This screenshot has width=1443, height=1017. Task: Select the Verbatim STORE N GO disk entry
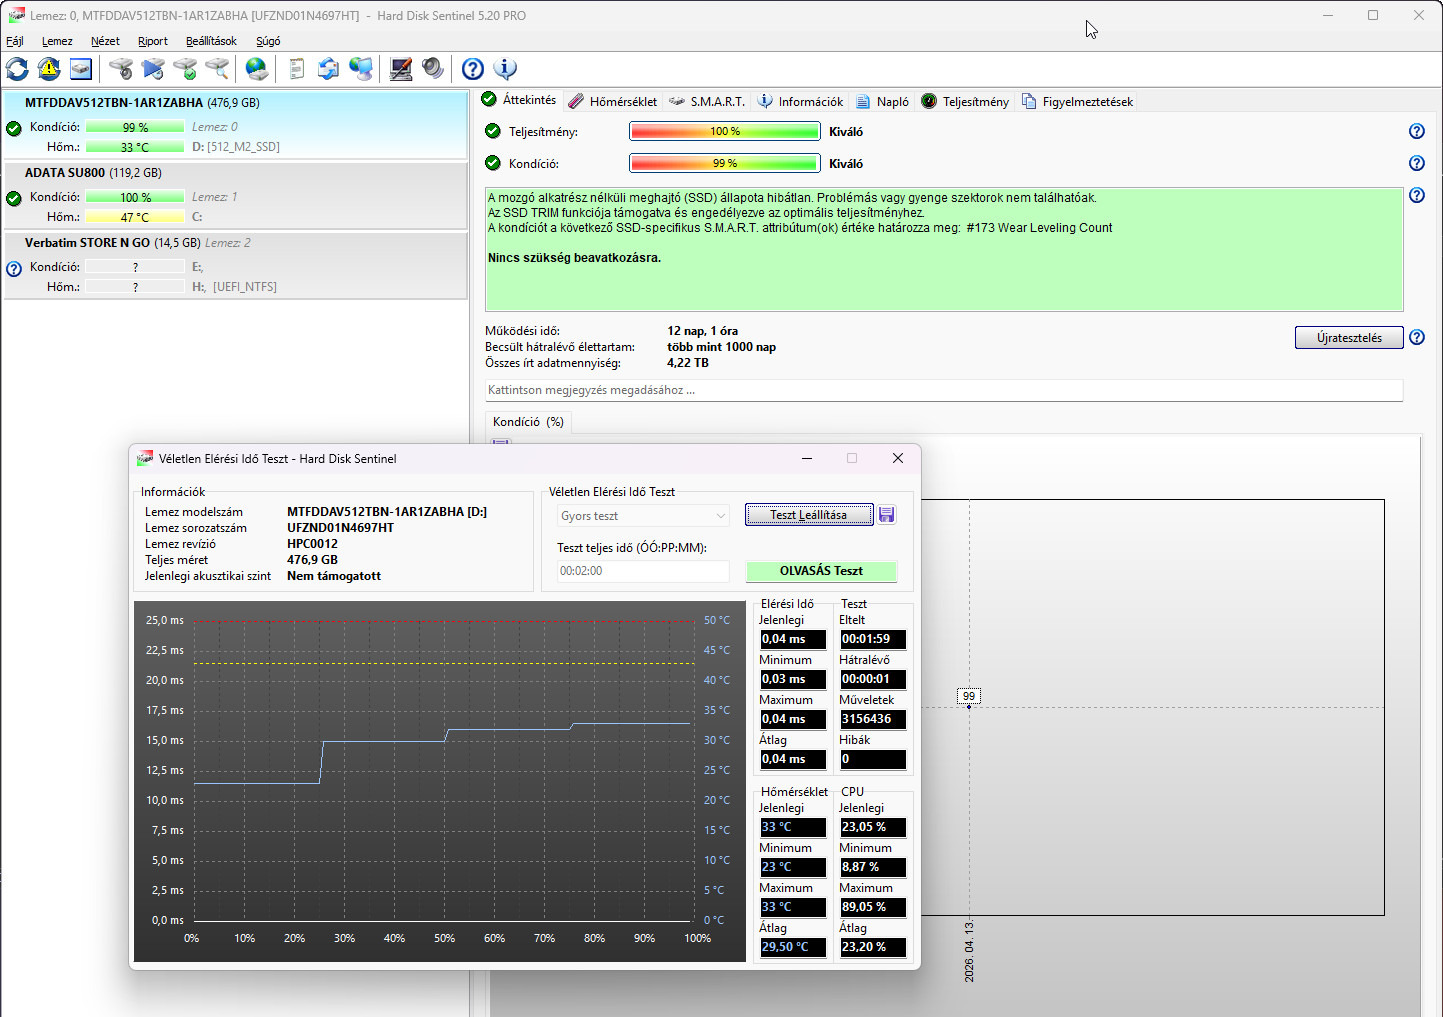click(x=235, y=265)
